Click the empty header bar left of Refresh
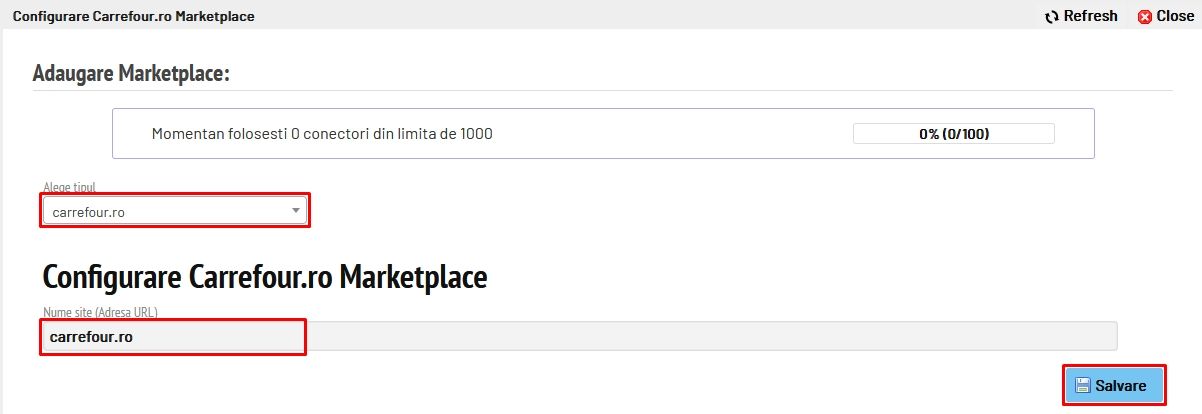The image size is (1202, 414). (x=650, y=16)
